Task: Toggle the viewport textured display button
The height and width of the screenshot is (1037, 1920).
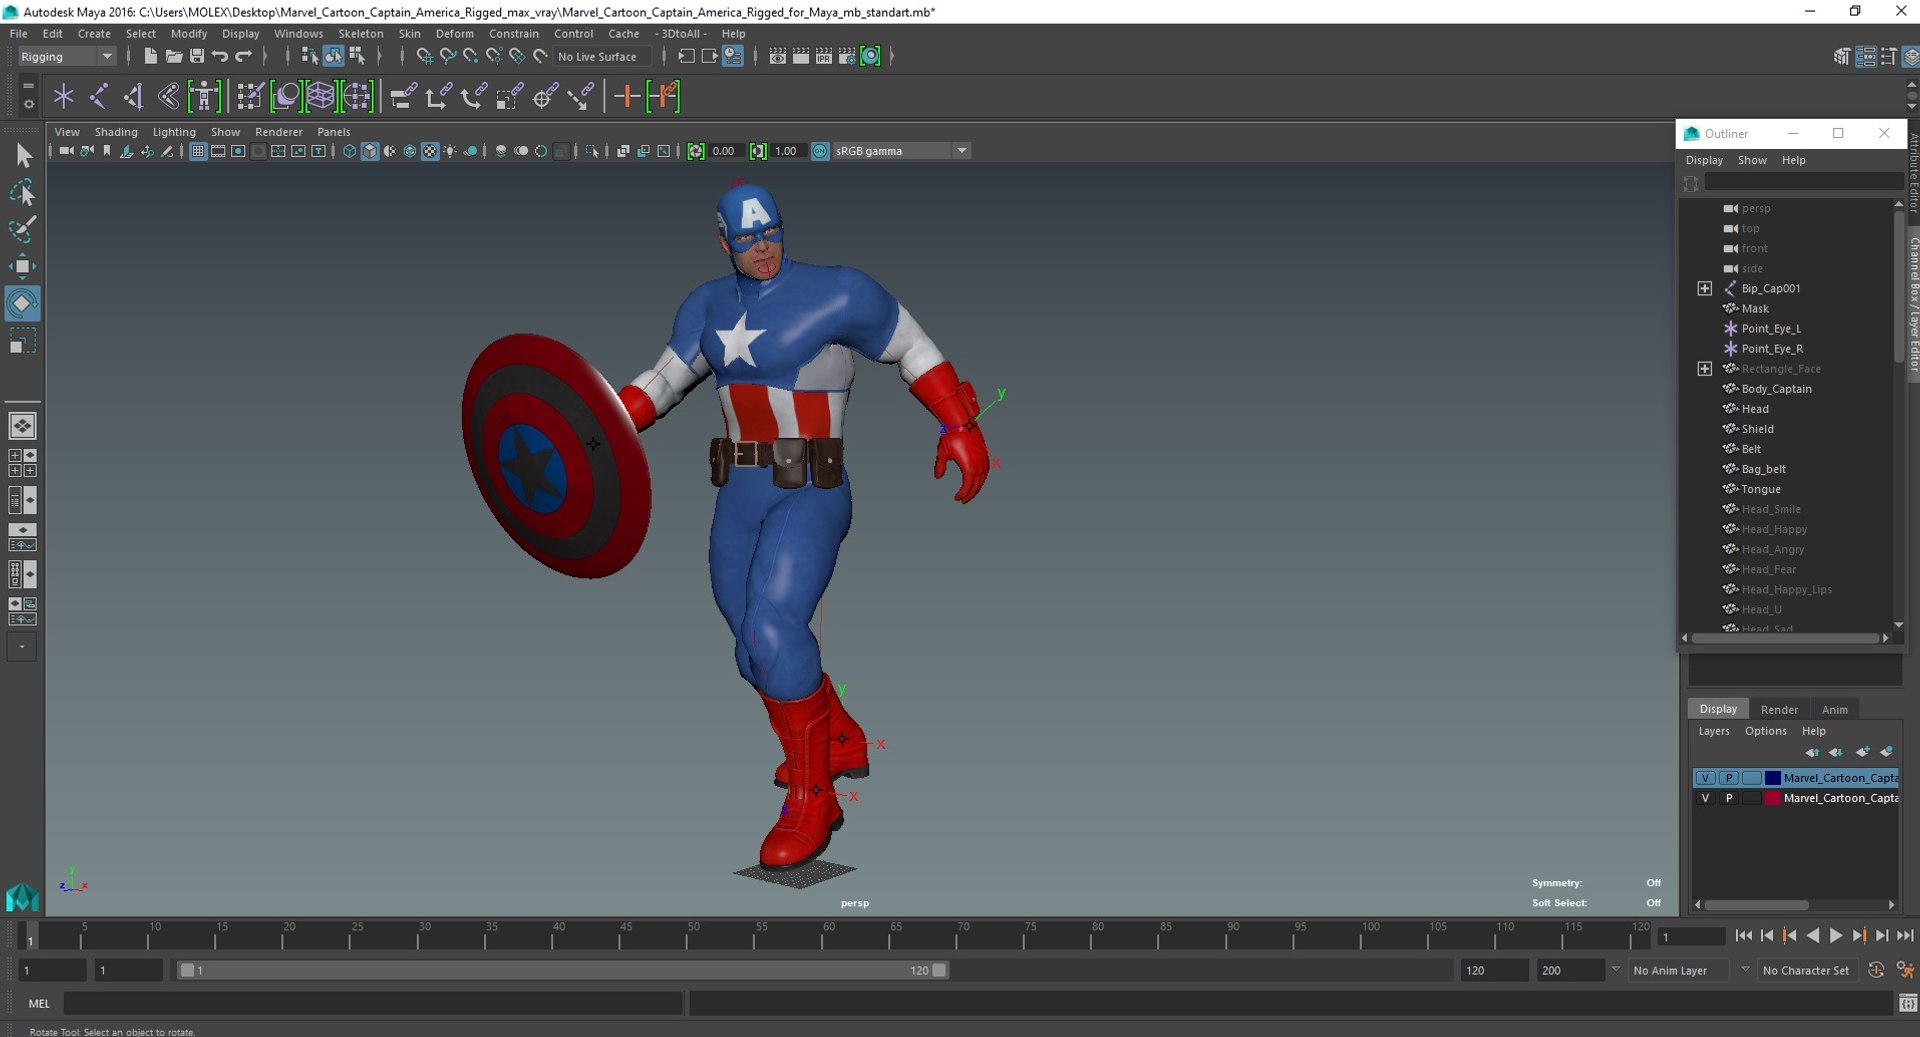Action: point(430,151)
